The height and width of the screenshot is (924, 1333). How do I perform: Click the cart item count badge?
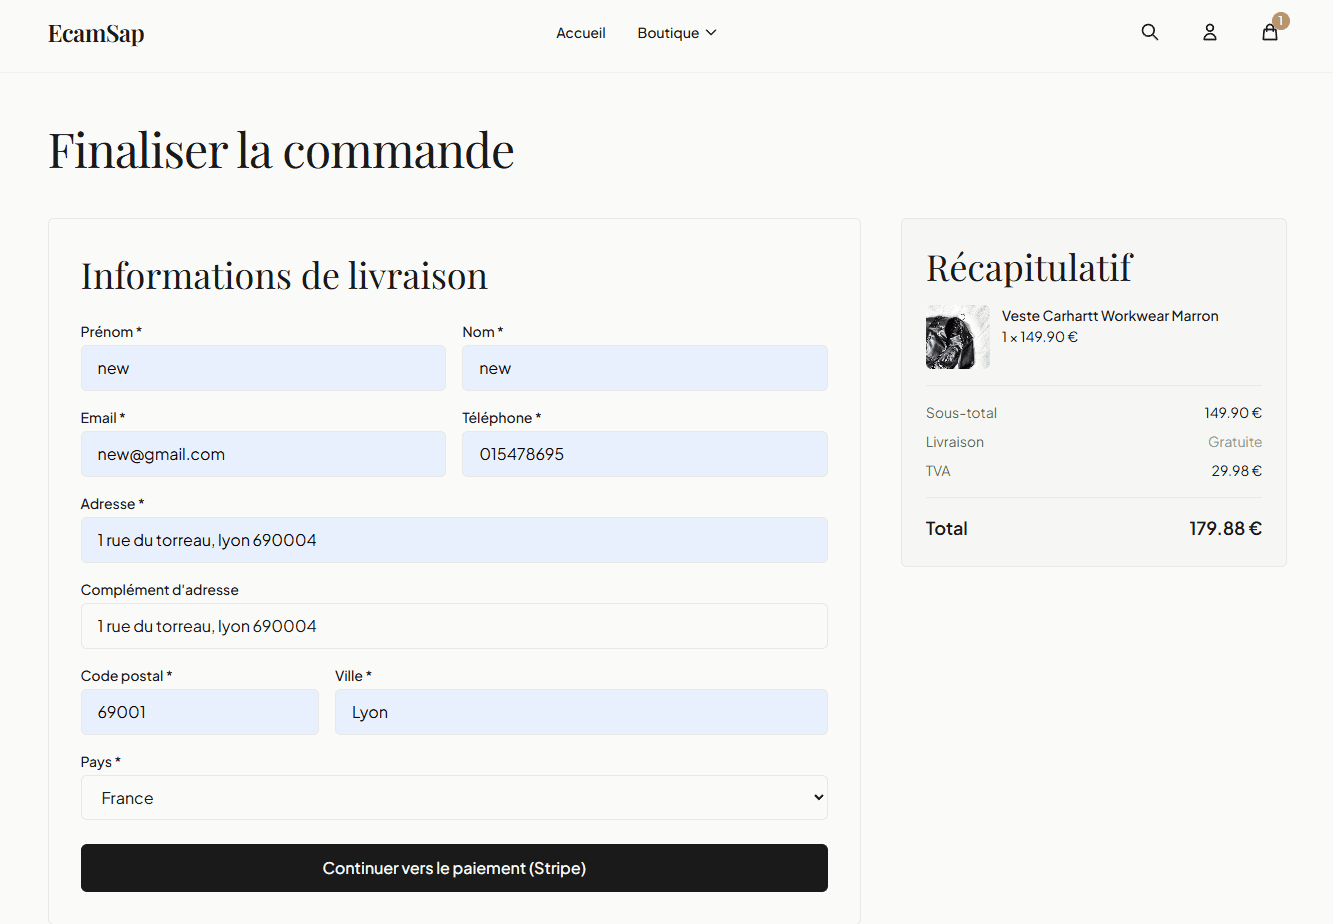[1281, 20]
